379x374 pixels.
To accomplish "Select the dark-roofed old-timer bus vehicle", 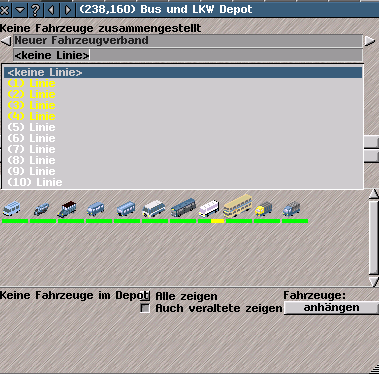I will 67,209.
